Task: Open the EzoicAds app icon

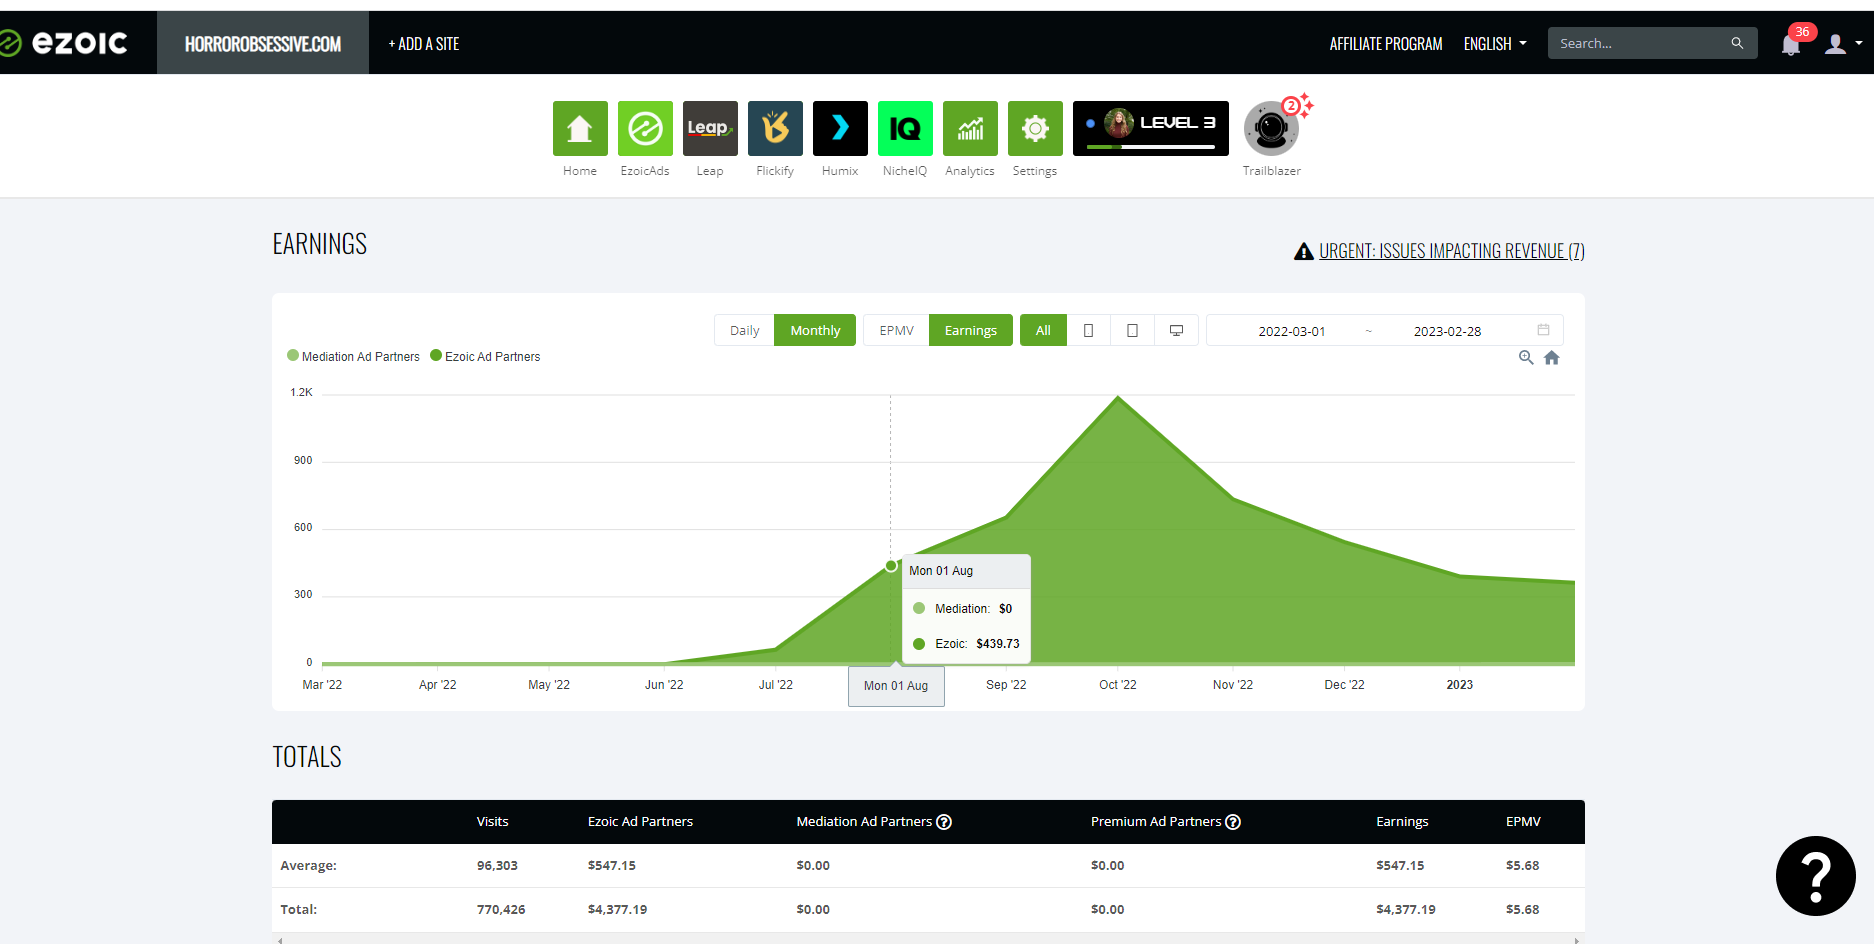Action: (x=645, y=128)
